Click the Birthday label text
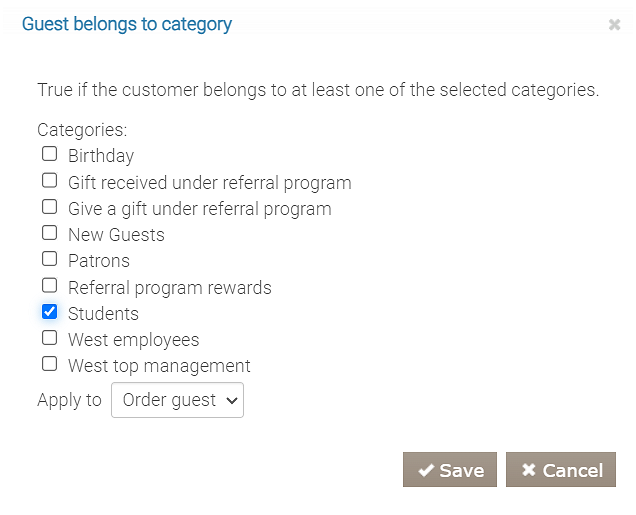This screenshot has width=636, height=515. [101, 156]
